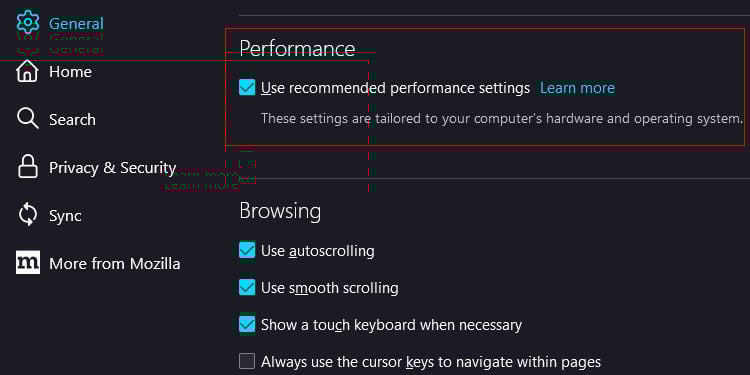Uncheck Use recommended performance settings checkbox
750x375 pixels.
pyautogui.click(x=247, y=88)
